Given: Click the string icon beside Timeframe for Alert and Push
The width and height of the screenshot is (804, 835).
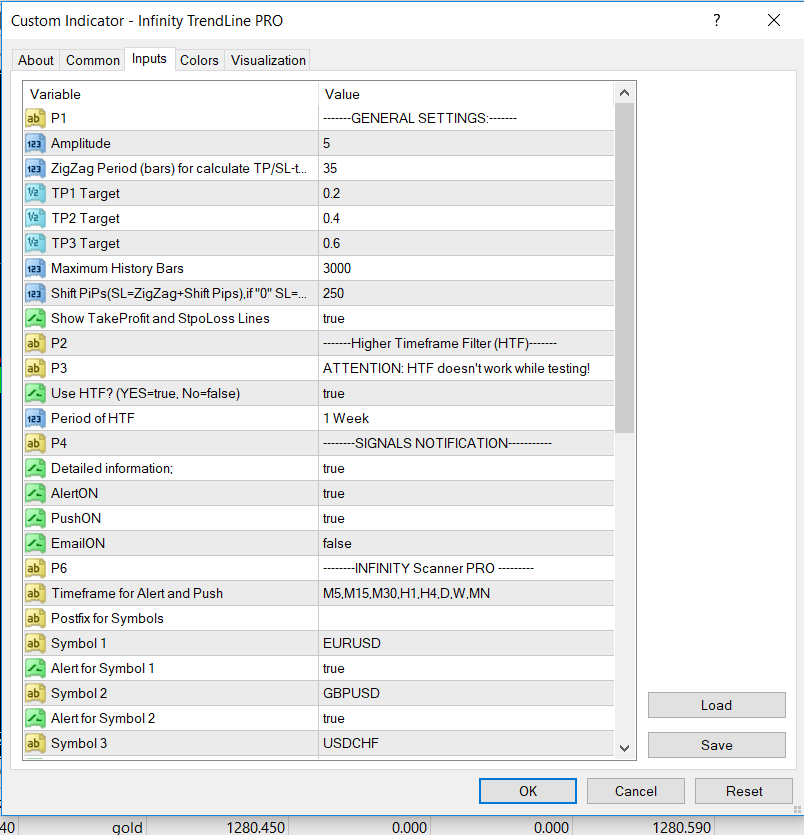Looking at the screenshot, I should point(35,594).
